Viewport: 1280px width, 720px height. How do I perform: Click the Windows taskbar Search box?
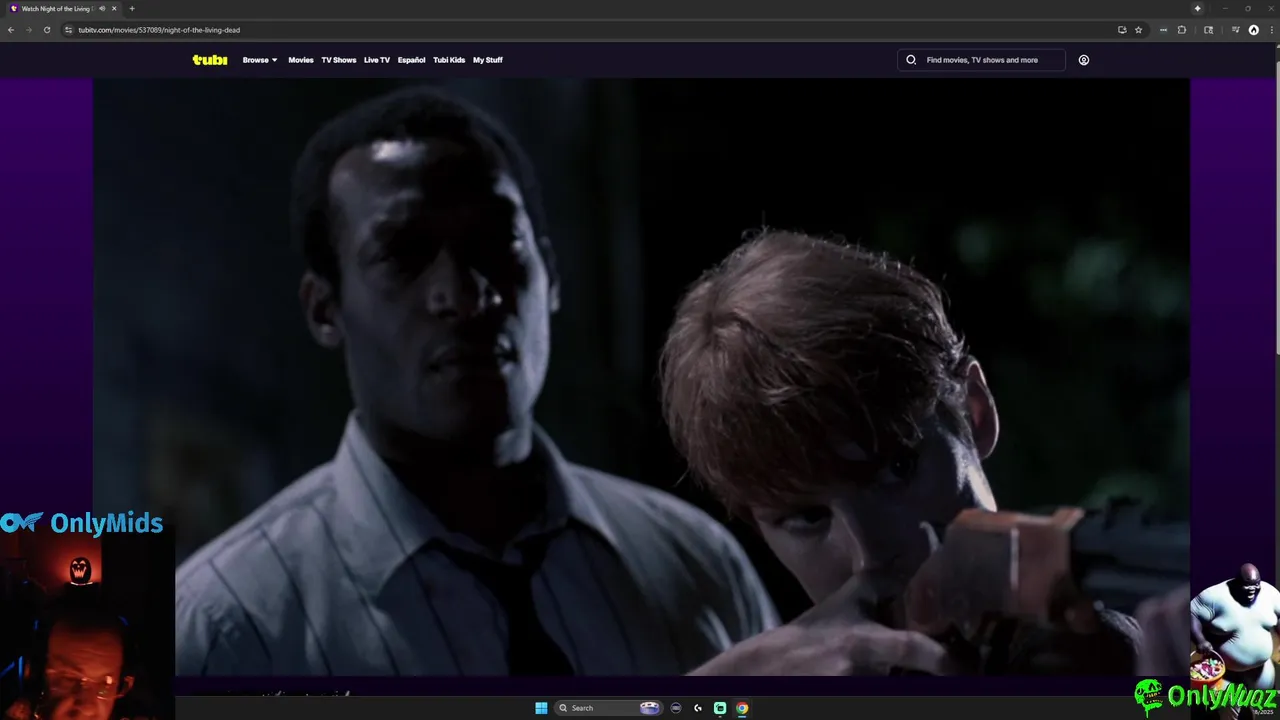[609, 708]
